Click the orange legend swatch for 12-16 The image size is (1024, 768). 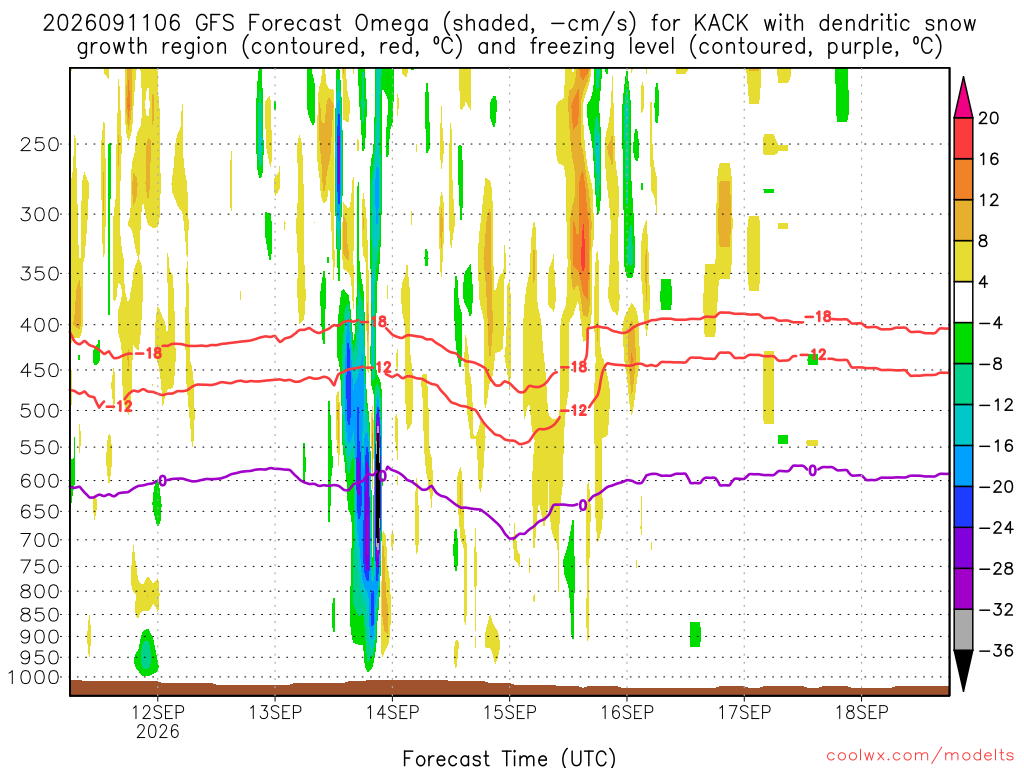(963, 180)
